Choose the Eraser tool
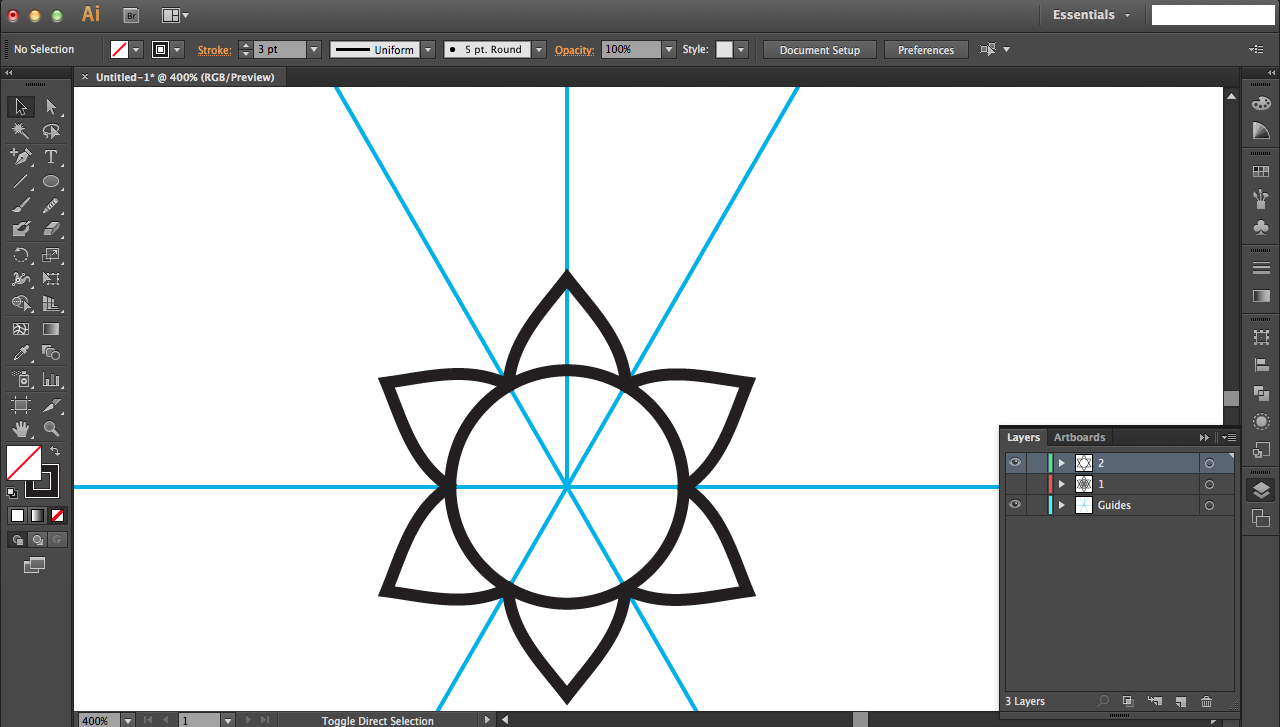Image resolution: width=1280 pixels, height=727 pixels. tap(51, 230)
